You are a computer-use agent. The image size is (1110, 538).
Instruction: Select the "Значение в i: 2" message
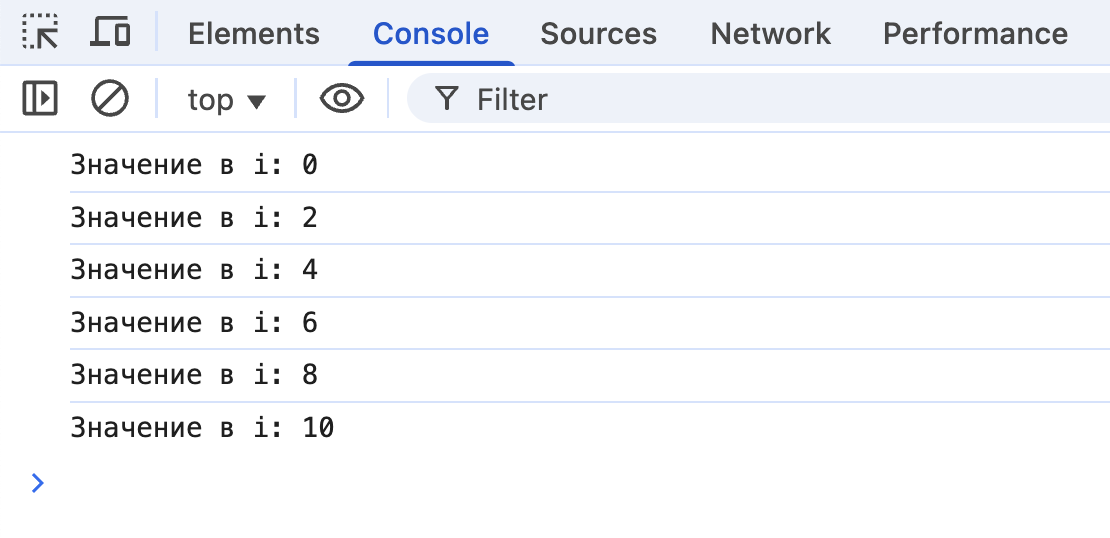194,218
